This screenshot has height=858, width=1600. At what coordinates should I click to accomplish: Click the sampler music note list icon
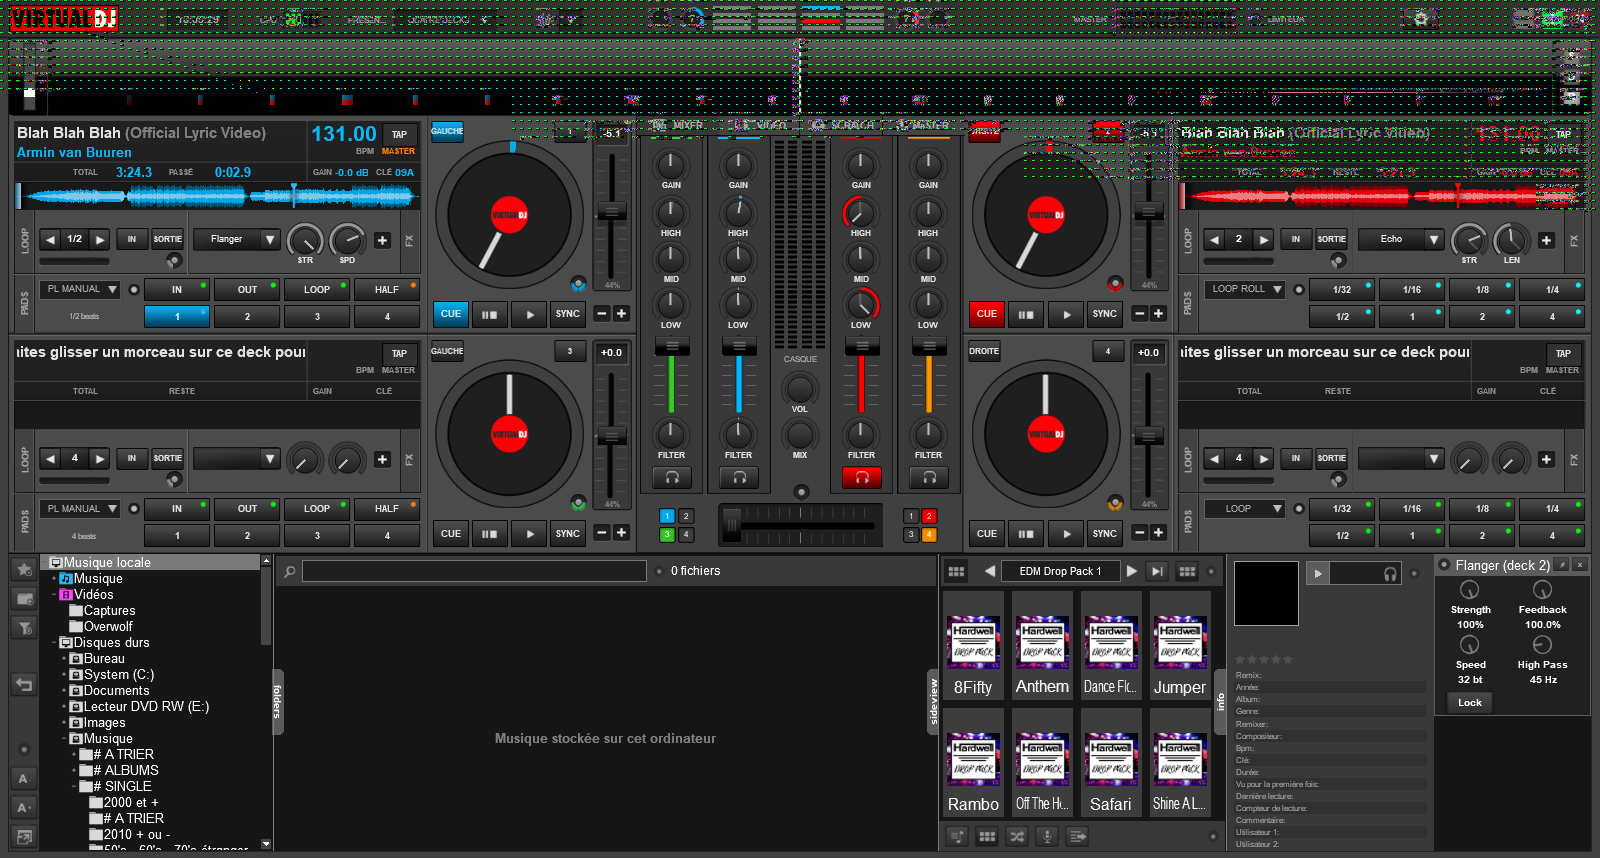[x=957, y=836]
